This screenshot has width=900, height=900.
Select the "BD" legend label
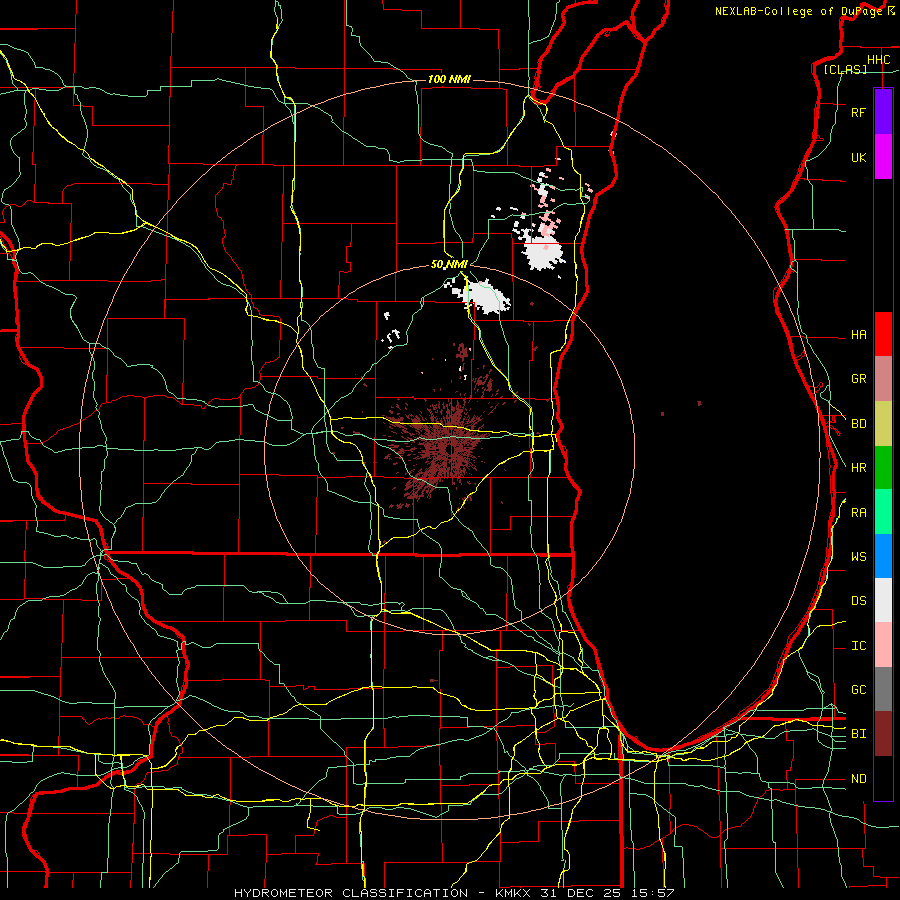tap(858, 424)
